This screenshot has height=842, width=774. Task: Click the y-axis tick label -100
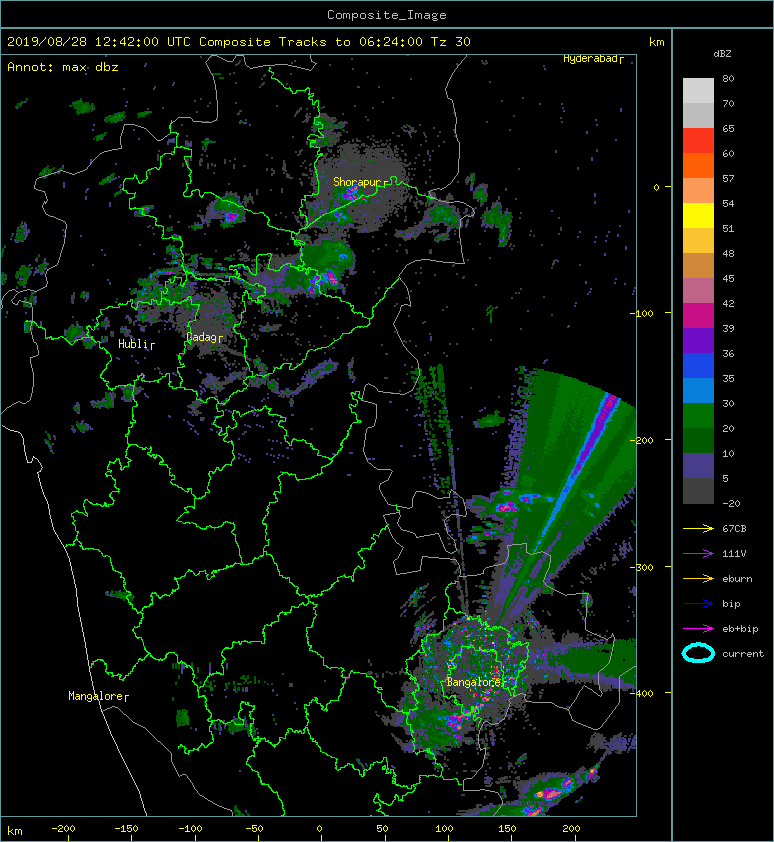[x=642, y=314]
